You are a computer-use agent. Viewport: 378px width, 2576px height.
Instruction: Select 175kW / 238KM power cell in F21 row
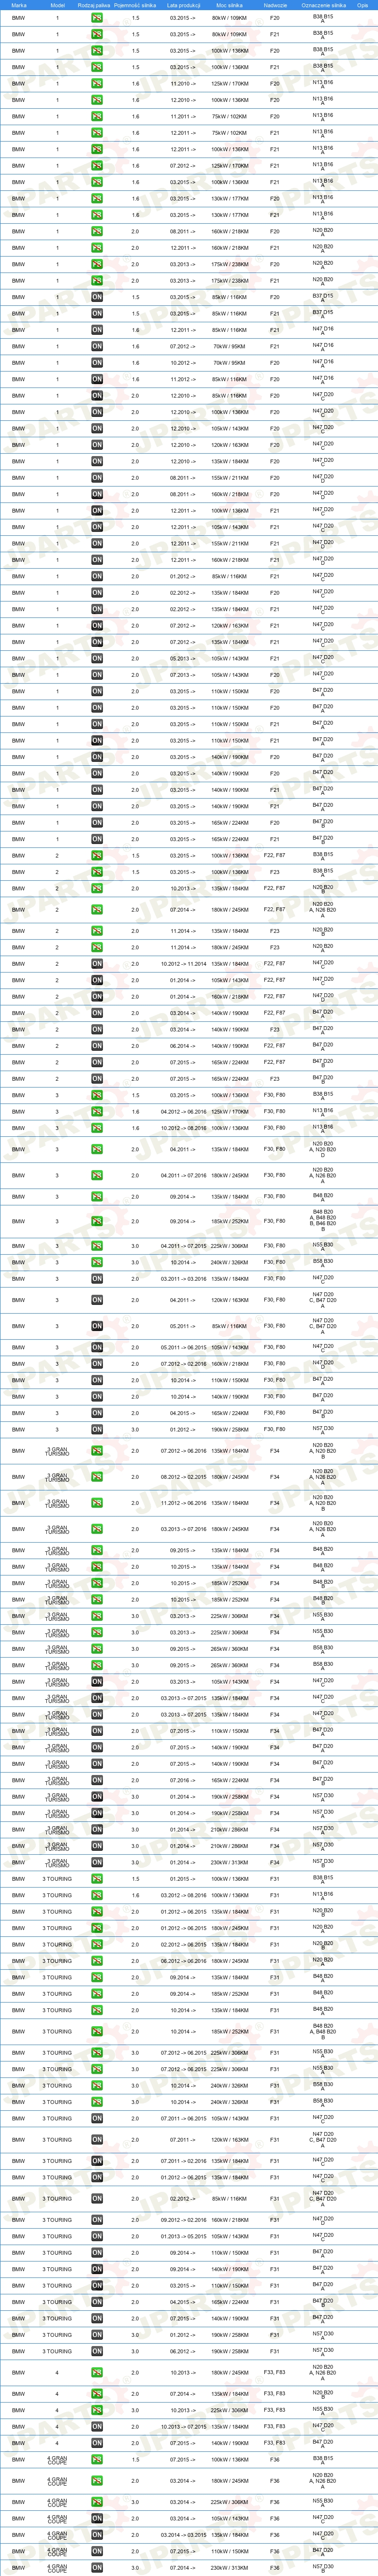pyautogui.click(x=229, y=281)
